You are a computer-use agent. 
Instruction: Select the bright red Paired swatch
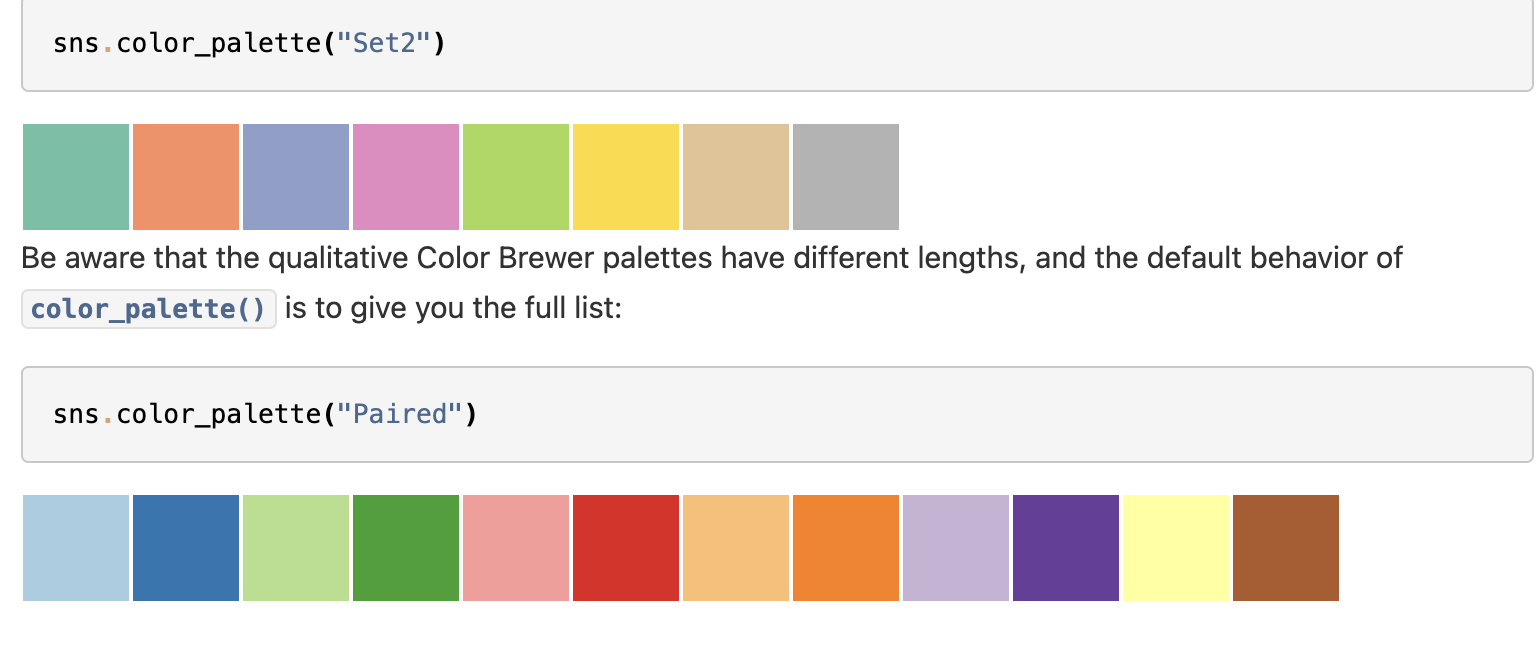626,548
